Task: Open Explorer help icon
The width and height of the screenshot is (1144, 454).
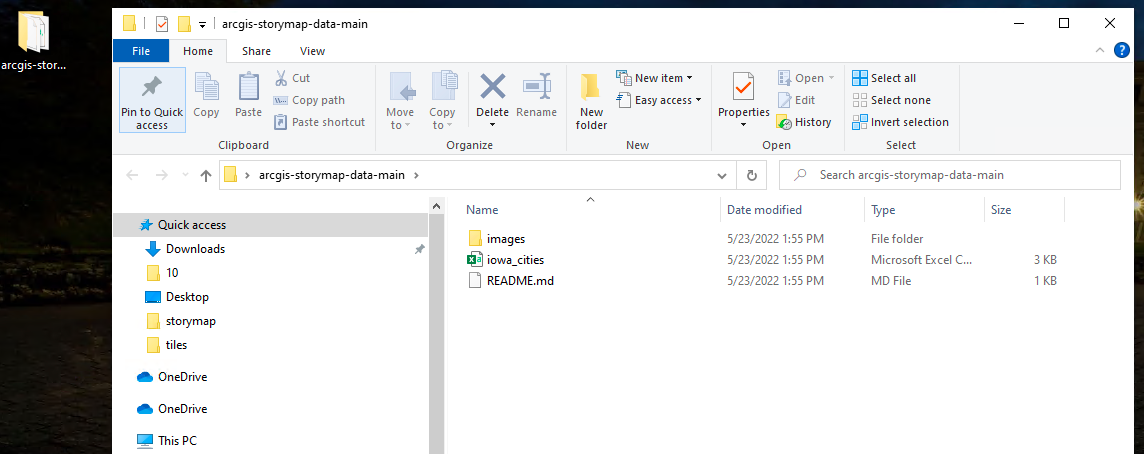Action: coord(1121,50)
